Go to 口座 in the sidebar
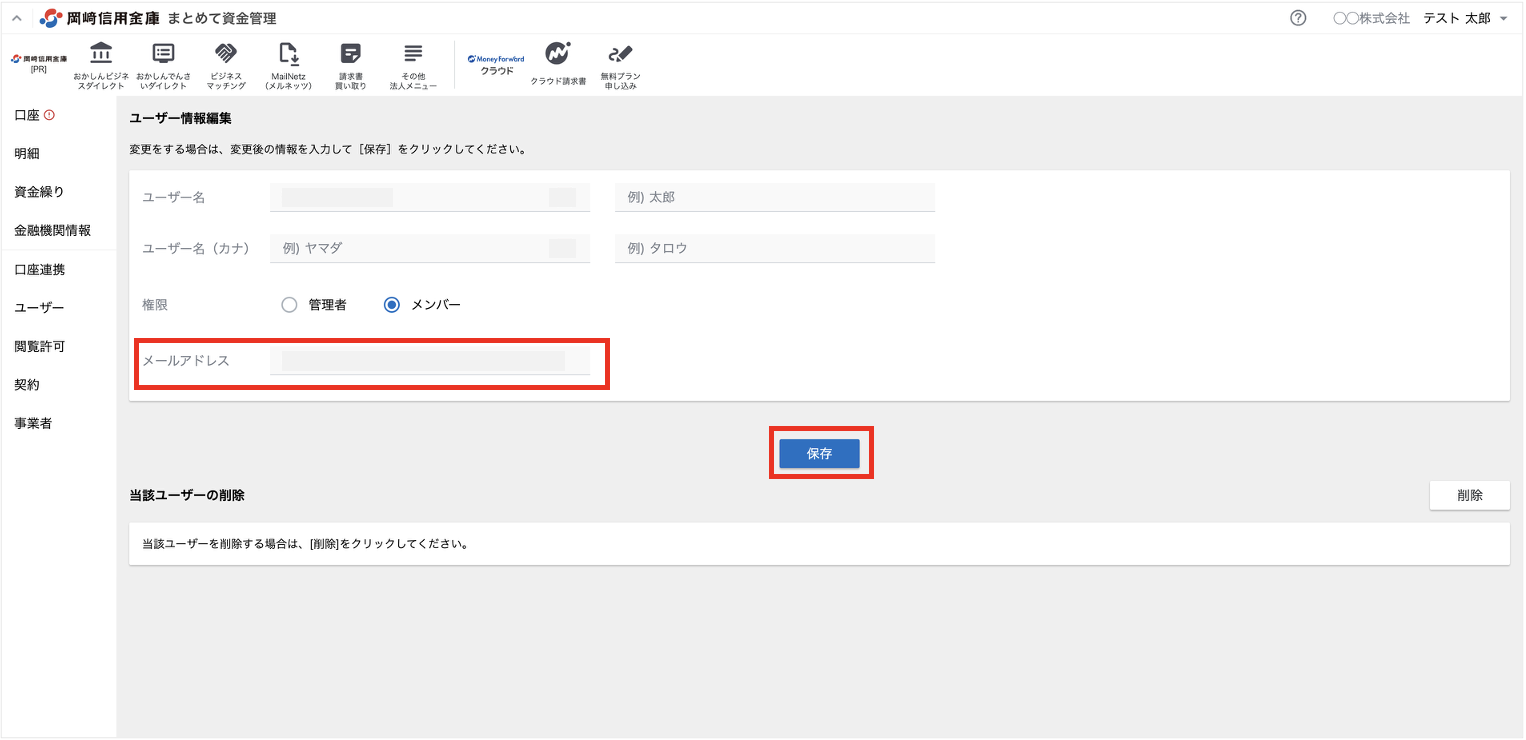 (x=27, y=115)
